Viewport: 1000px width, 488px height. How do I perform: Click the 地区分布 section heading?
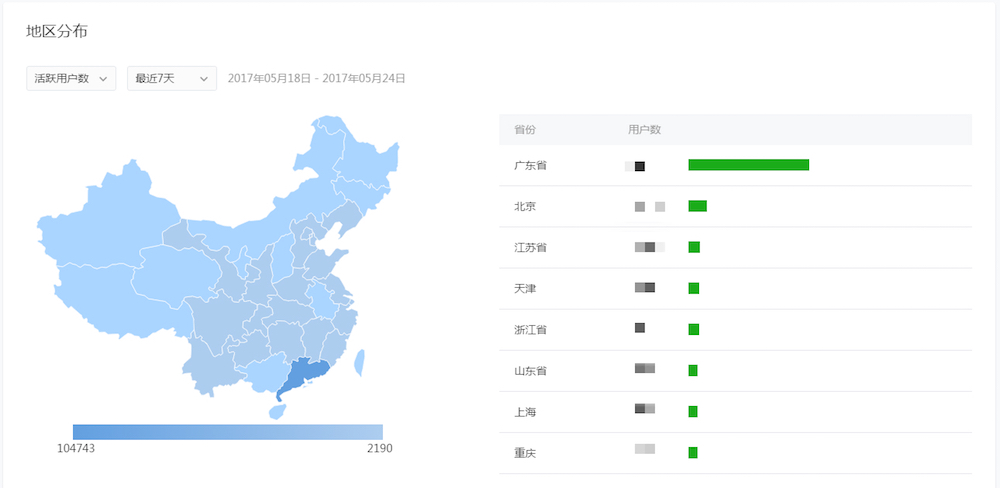pyautogui.click(x=57, y=31)
